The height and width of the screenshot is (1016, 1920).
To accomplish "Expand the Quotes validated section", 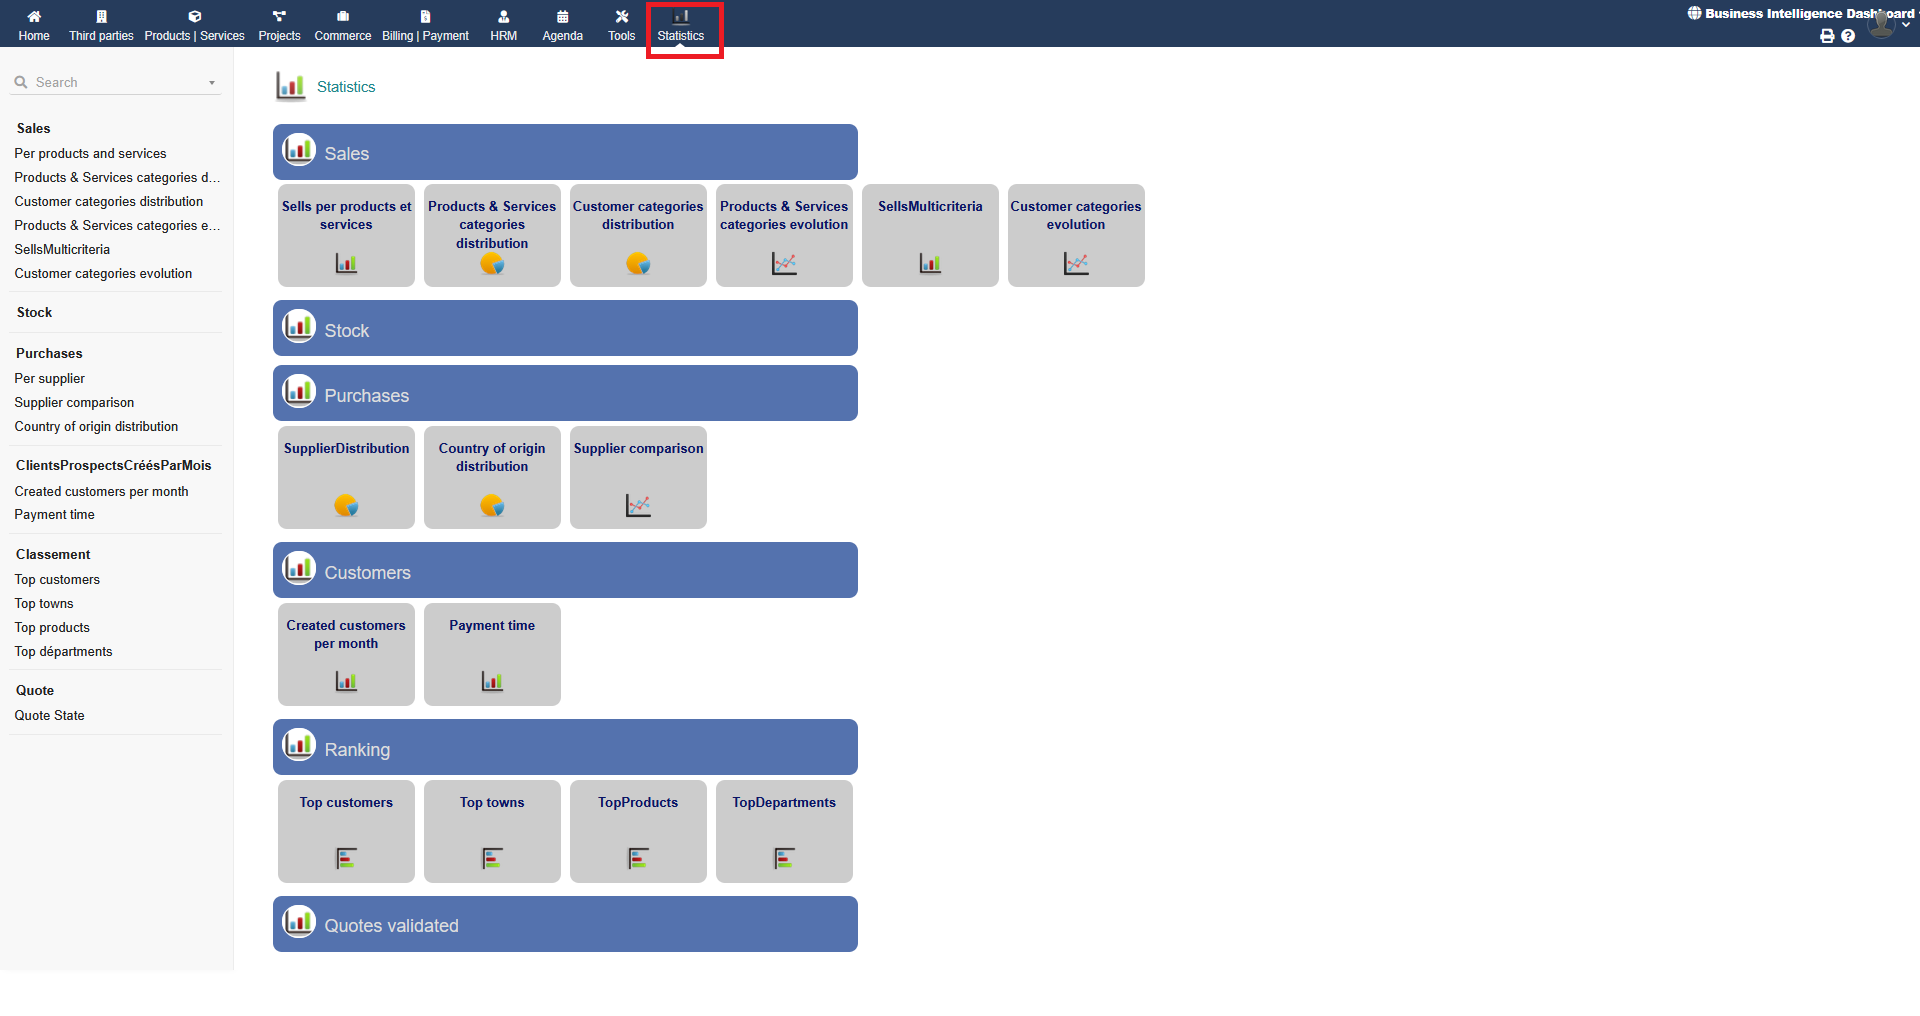I will click(565, 925).
